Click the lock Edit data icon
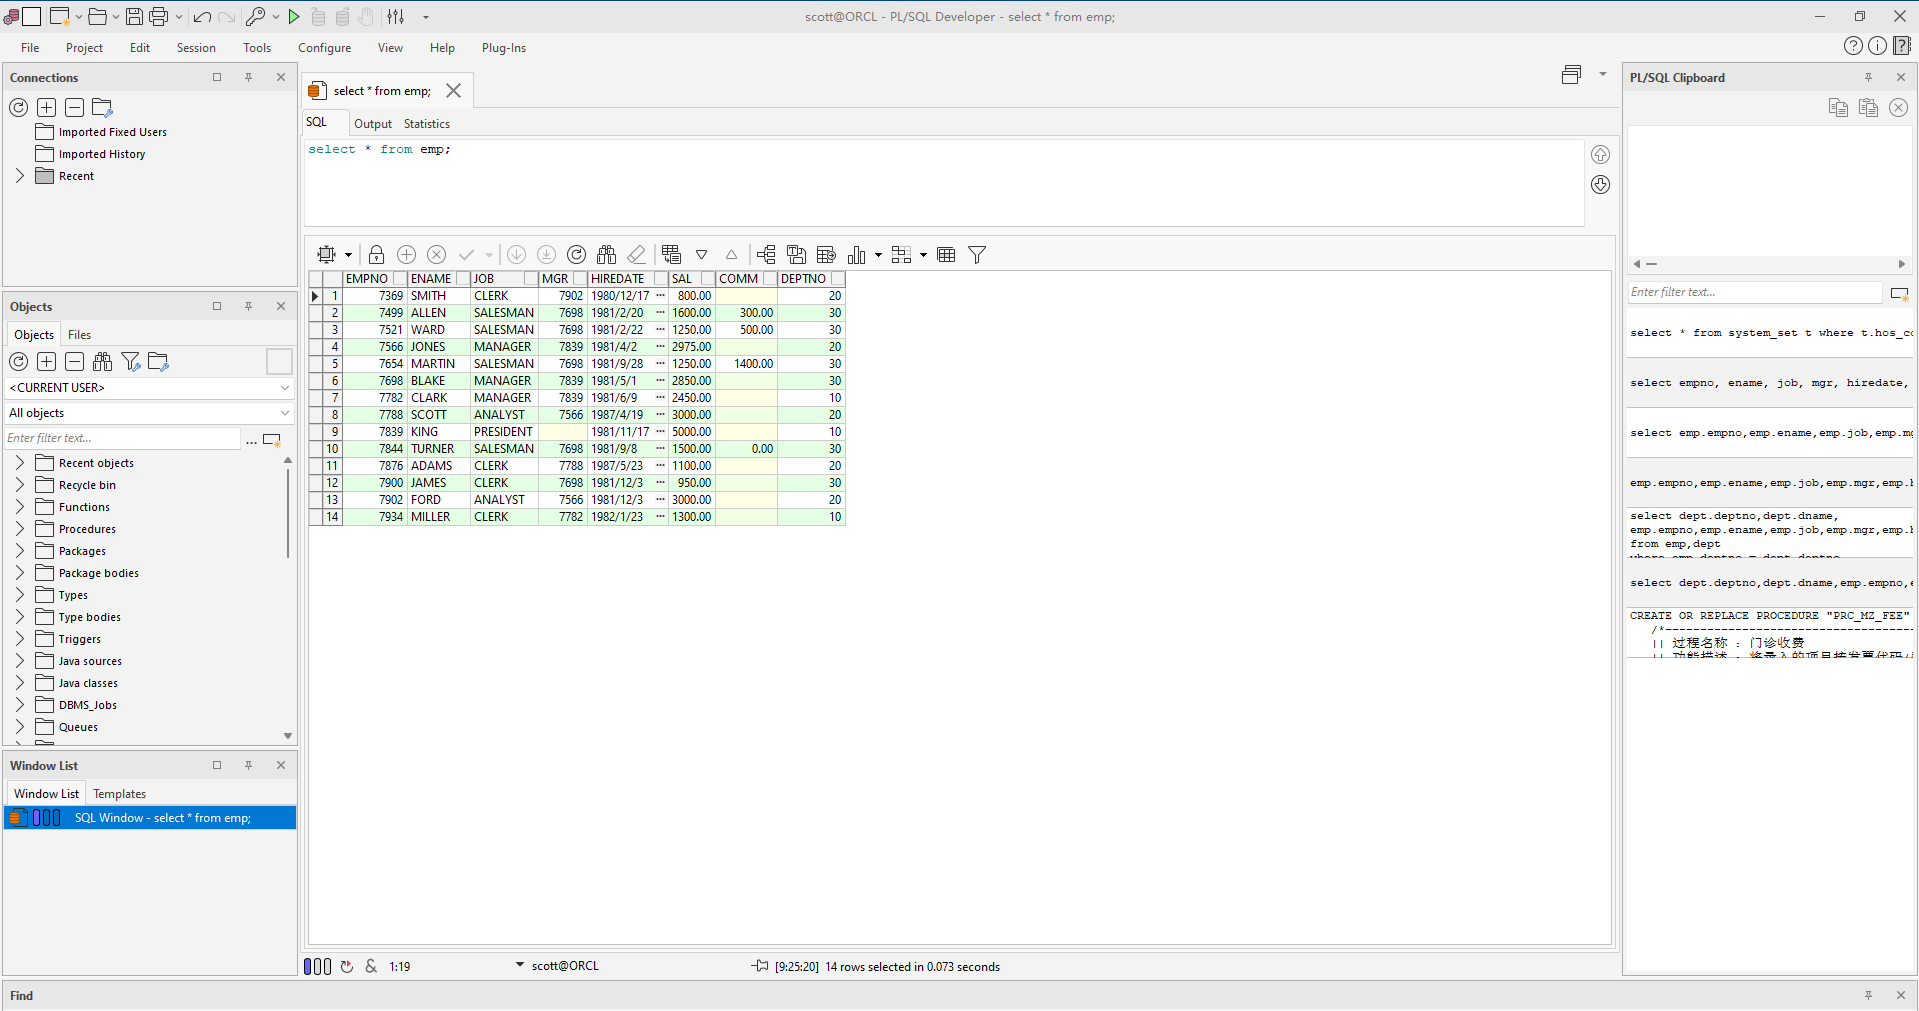This screenshot has width=1919, height=1011. coord(376,255)
